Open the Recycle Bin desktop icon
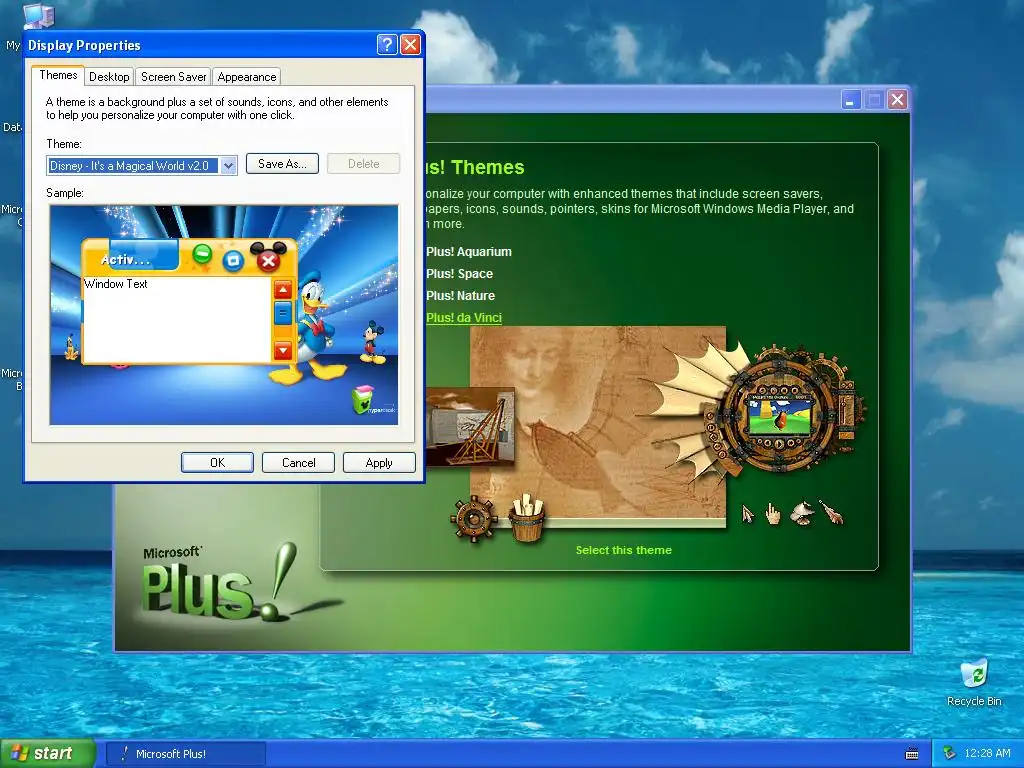The width and height of the screenshot is (1024, 768). pyautogui.click(x=974, y=683)
